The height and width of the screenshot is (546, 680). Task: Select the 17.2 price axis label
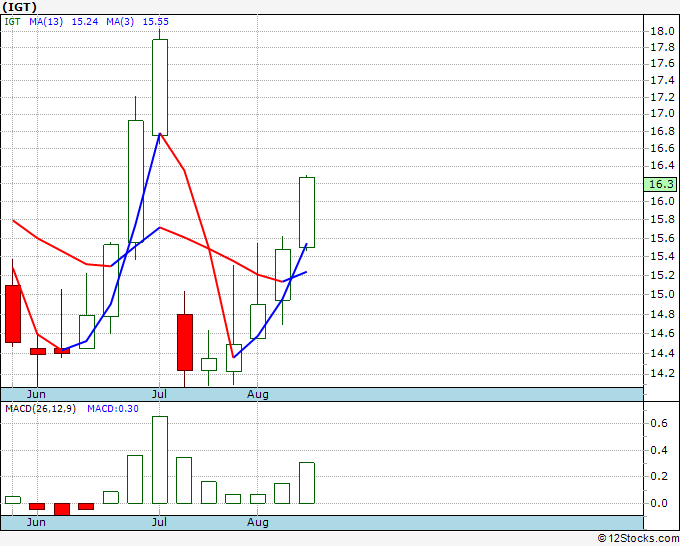pyautogui.click(x=662, y=97)
